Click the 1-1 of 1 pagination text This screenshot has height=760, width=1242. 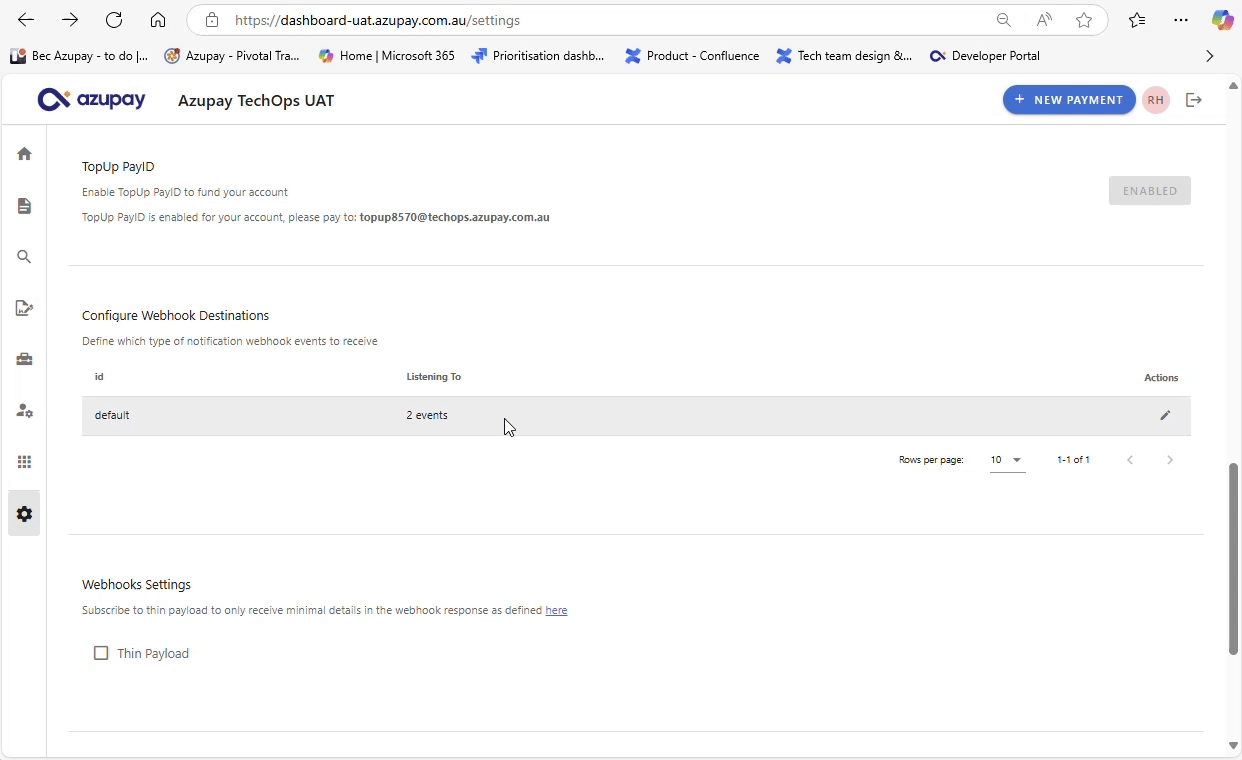(x=1073, y=460)
